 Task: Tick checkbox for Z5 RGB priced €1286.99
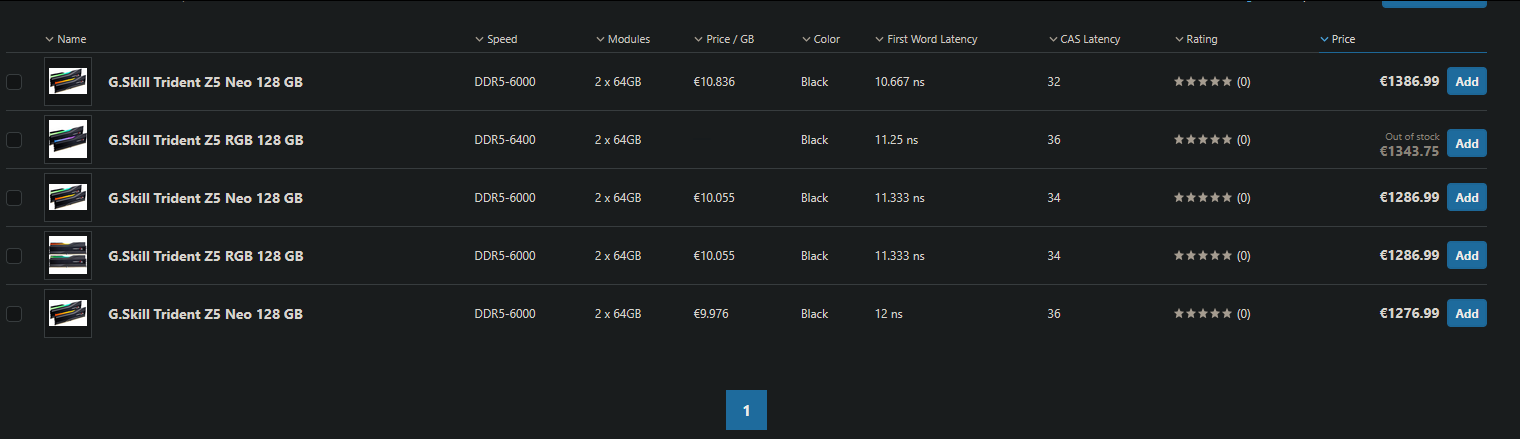click(x=14, y=256)
